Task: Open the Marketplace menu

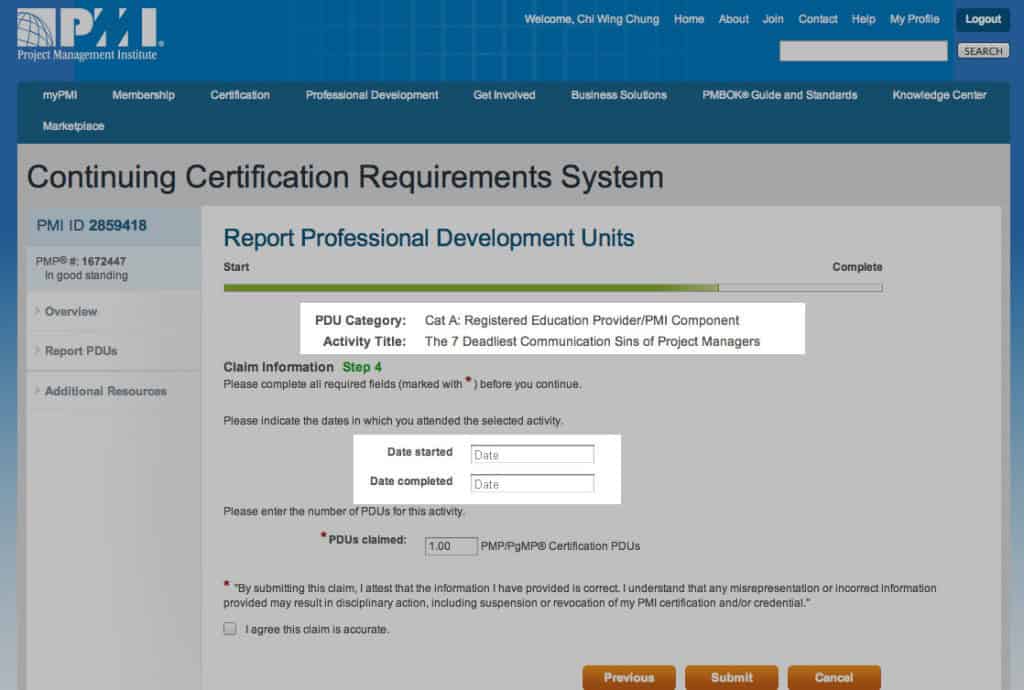Action: (73, 126)
